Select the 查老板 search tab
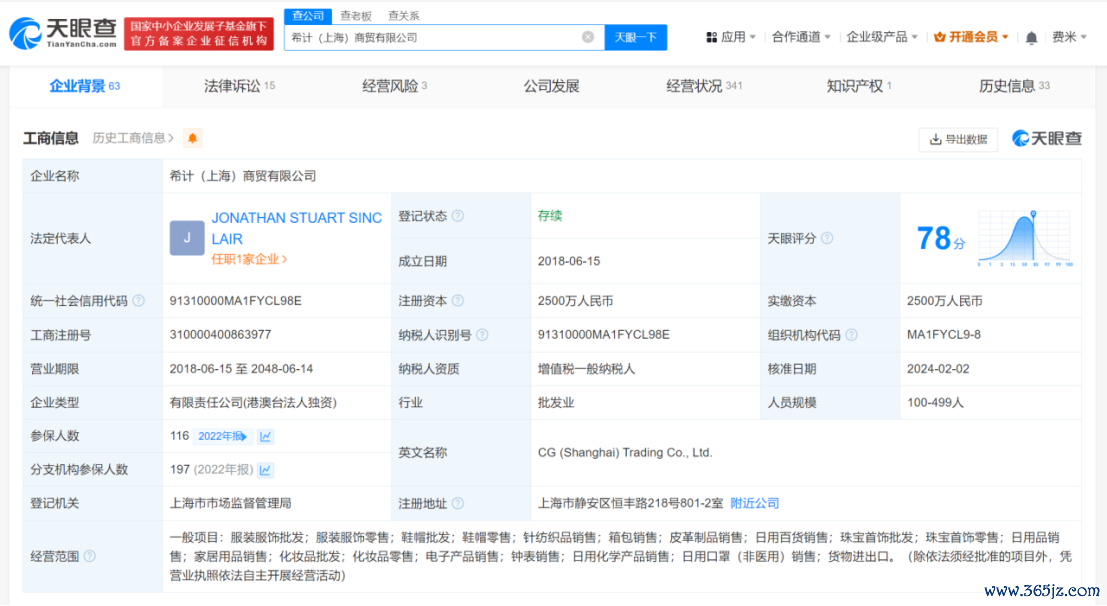The height and width of the screenshot is (606, 1107). 355,15
